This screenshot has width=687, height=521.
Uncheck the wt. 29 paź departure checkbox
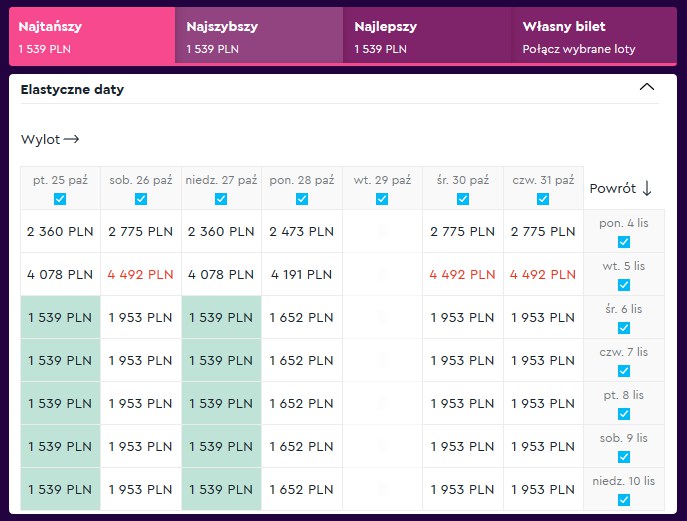[x=382, y=199]
